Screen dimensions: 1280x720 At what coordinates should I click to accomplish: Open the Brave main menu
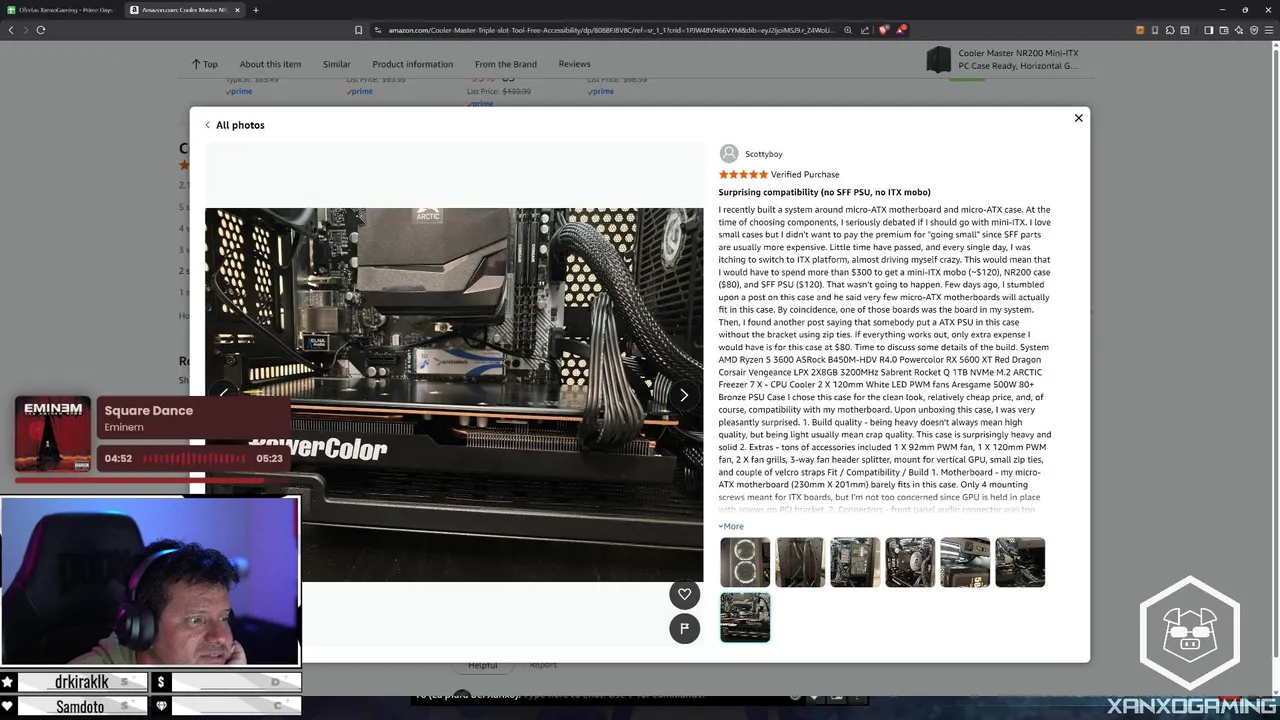pyautogui.click(x=1268, y=30)
